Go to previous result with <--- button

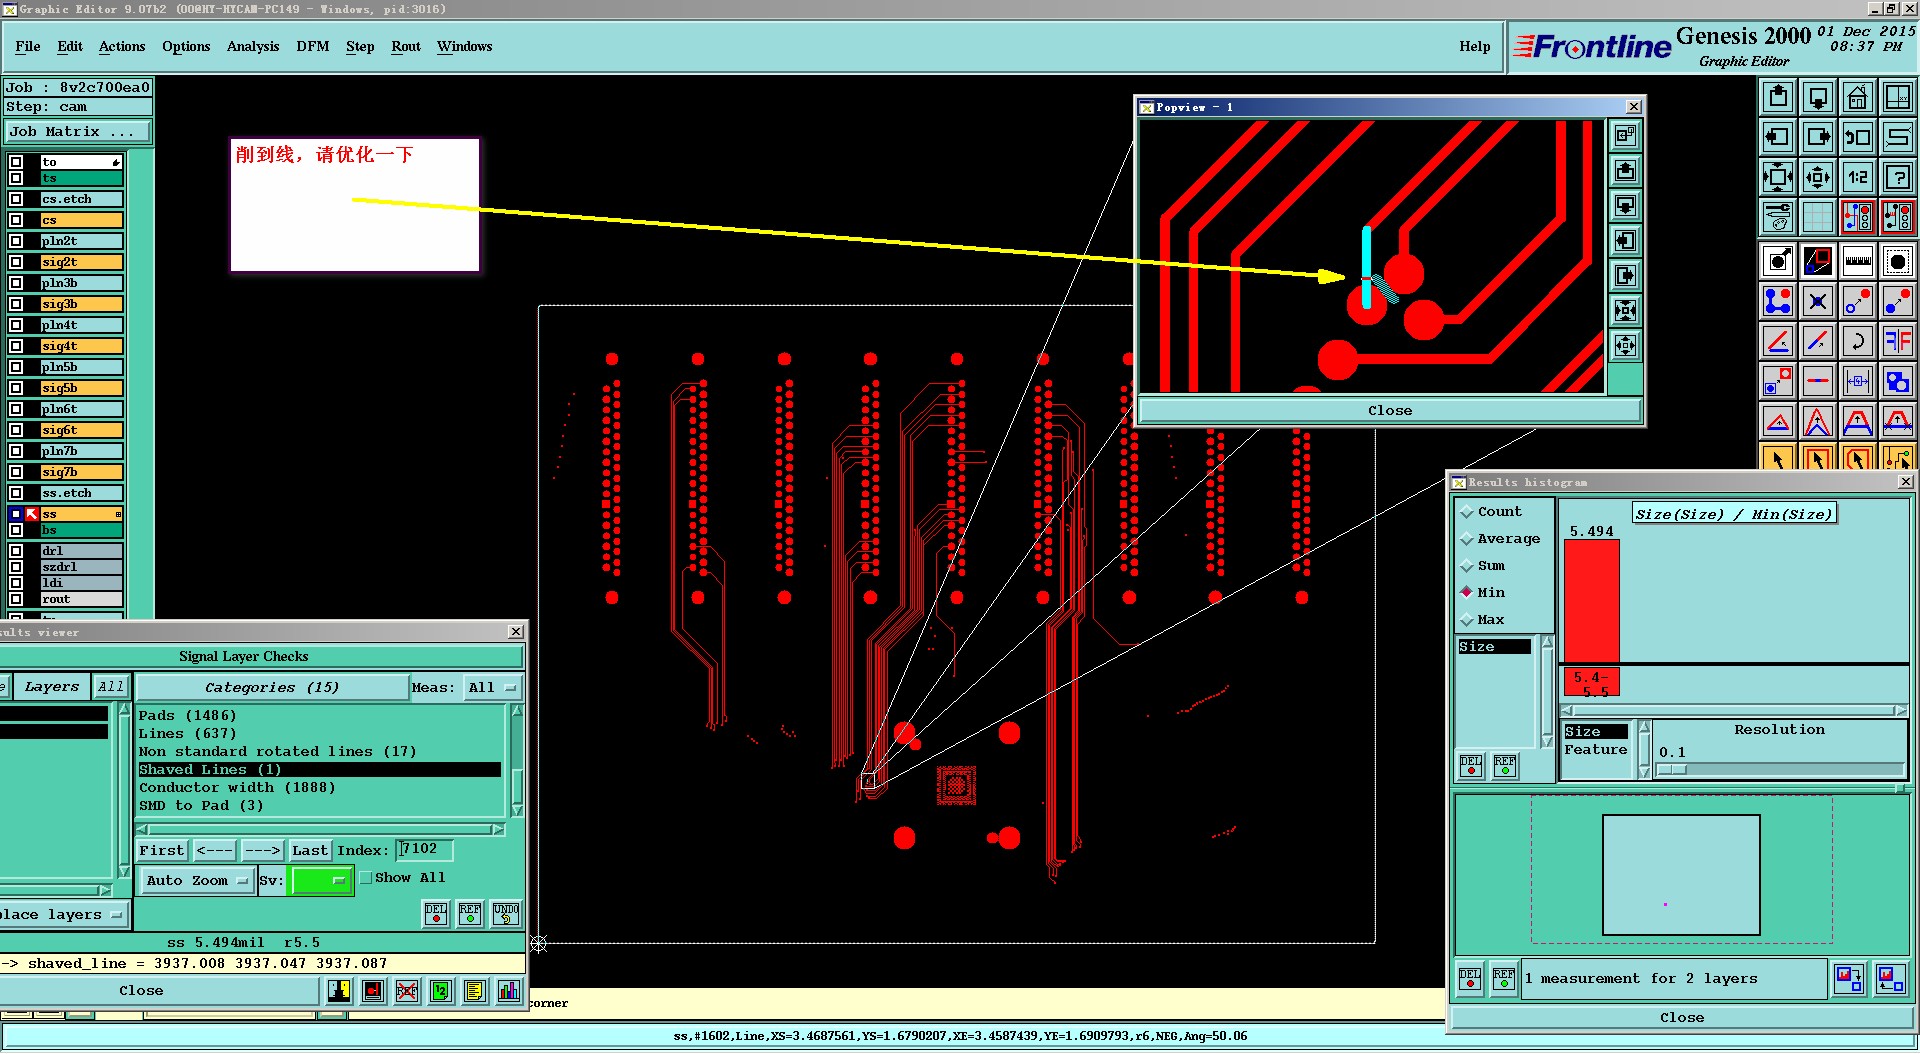pyautogui.click(x=215, y=850)
